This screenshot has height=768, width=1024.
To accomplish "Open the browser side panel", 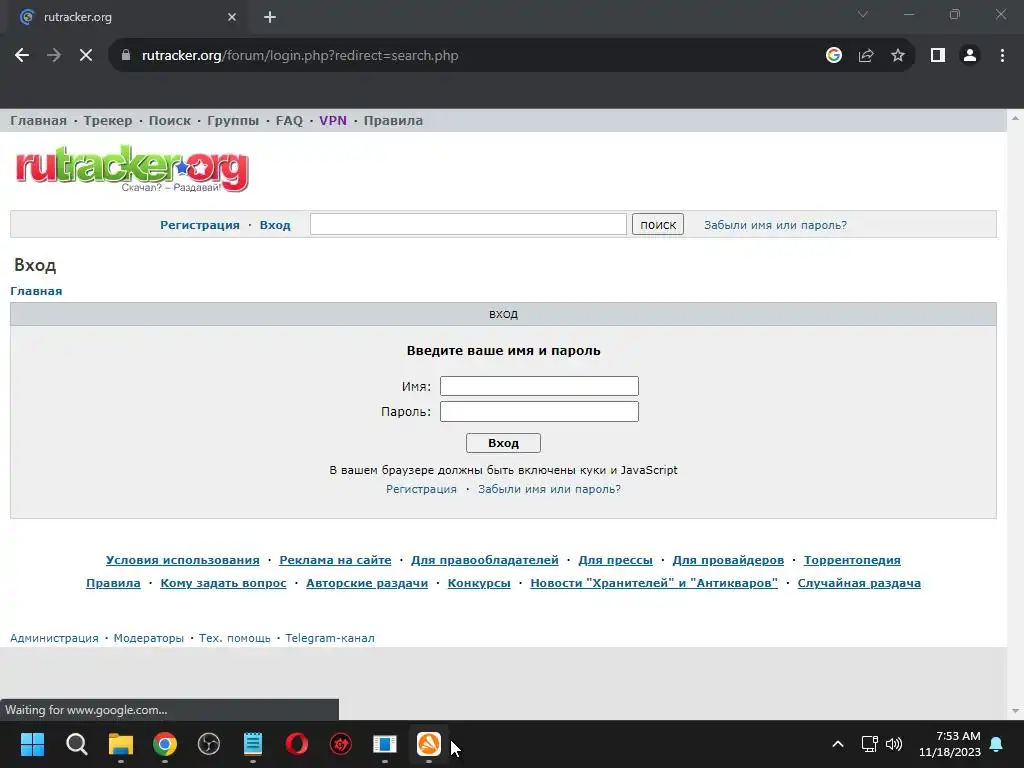I will click(938, 56).
